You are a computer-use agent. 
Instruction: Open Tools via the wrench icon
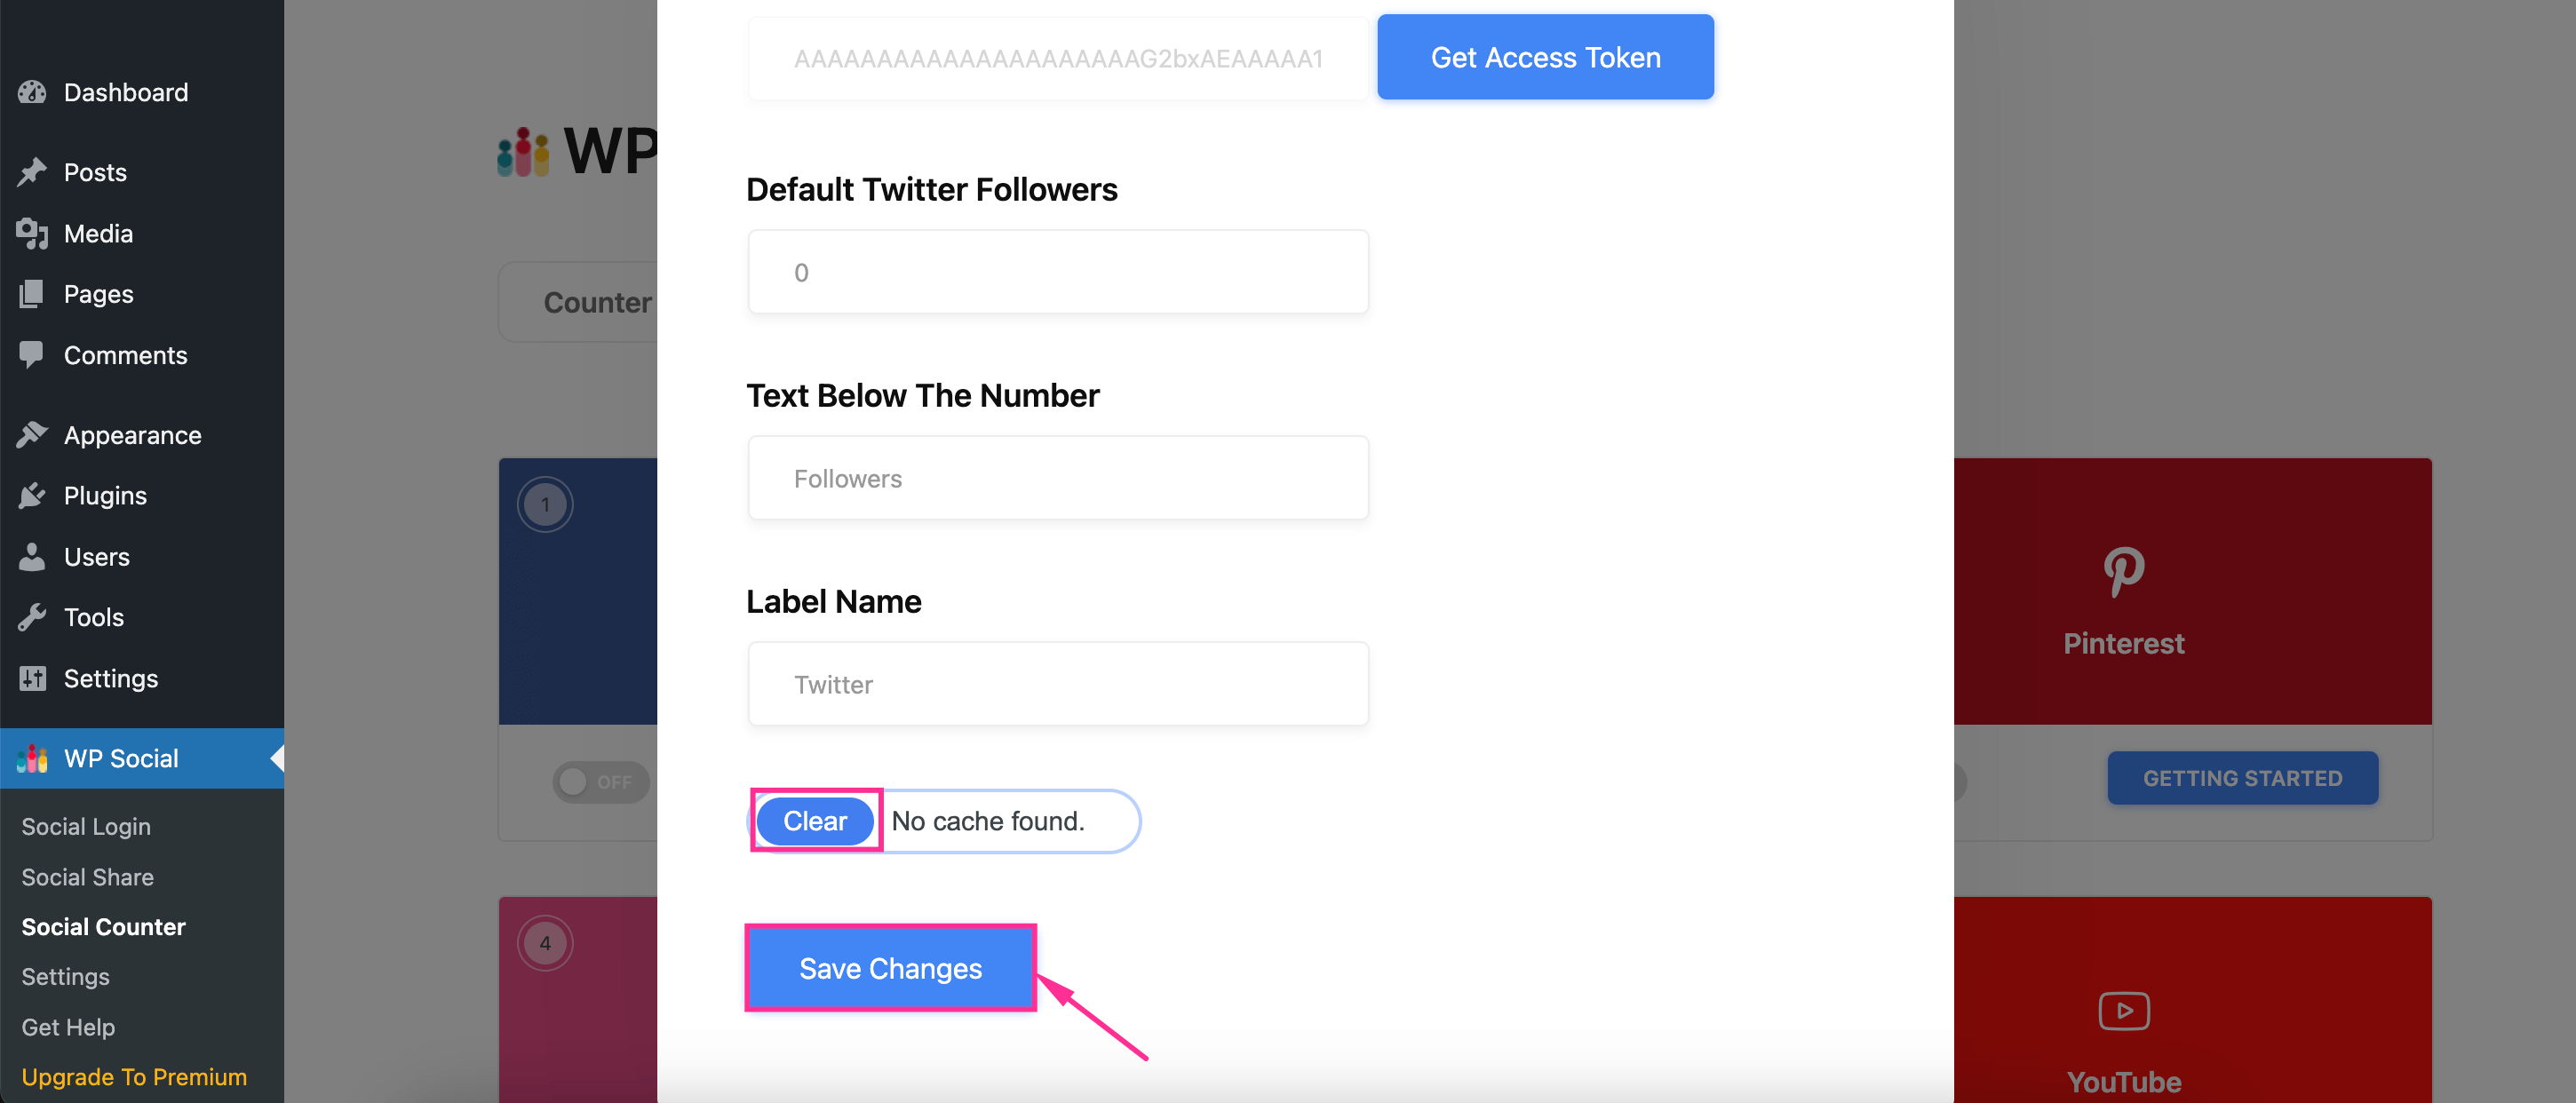[x=33, y=617]
